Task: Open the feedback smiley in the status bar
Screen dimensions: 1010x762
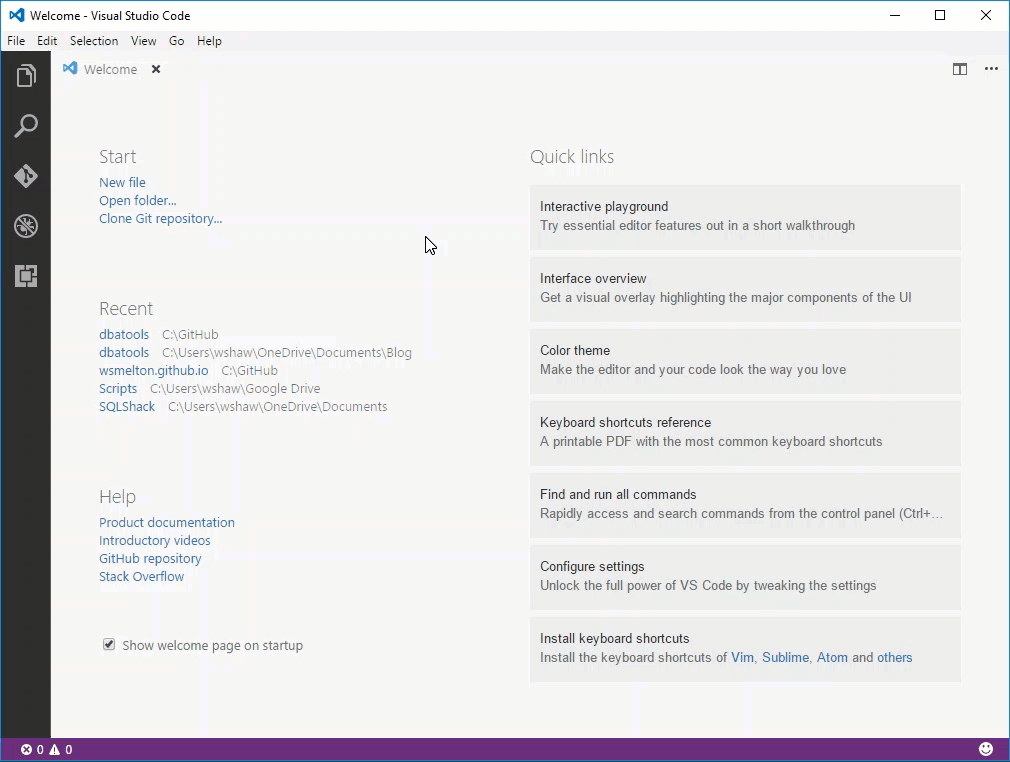Action: 985,748
